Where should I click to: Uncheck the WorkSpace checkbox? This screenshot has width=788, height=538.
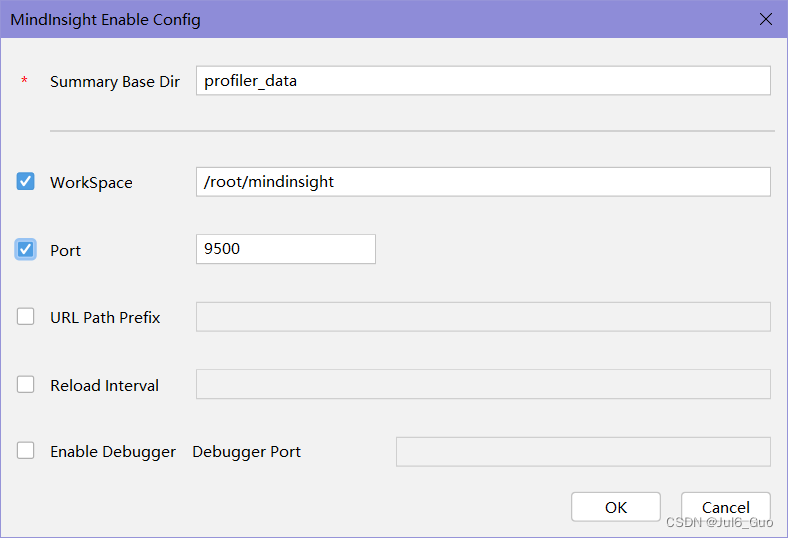26,181
